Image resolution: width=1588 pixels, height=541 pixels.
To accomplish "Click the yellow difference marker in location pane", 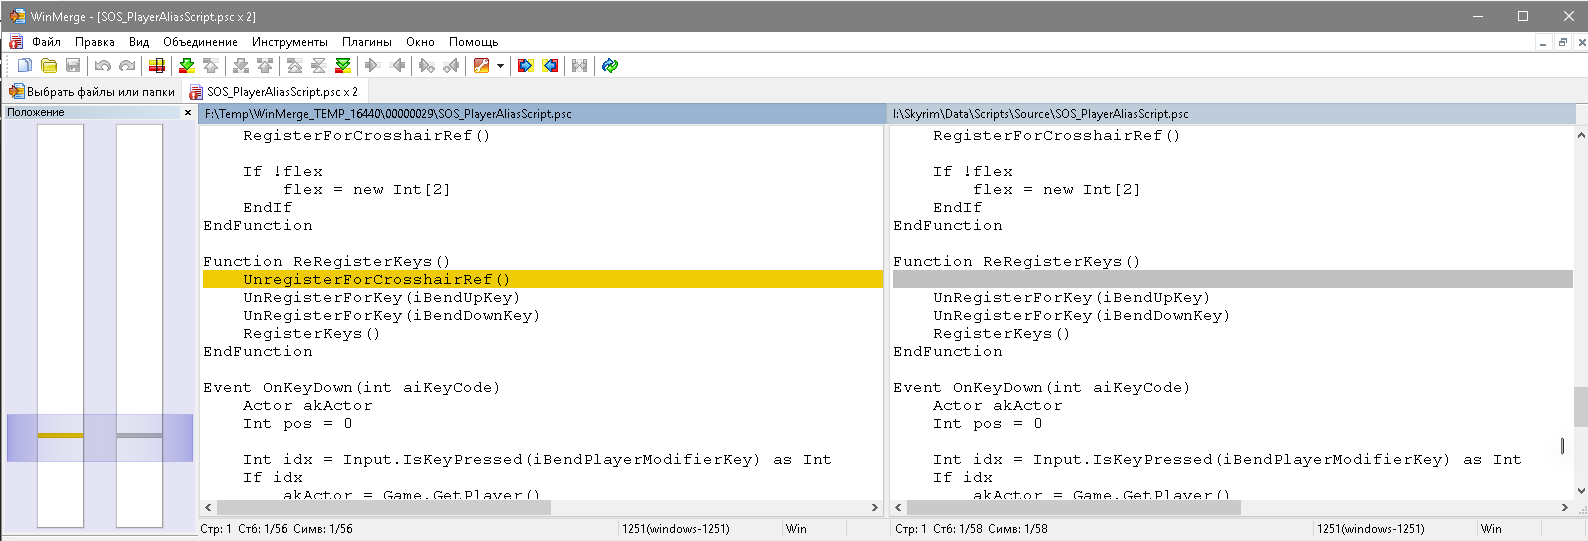I will click(60, 435).
